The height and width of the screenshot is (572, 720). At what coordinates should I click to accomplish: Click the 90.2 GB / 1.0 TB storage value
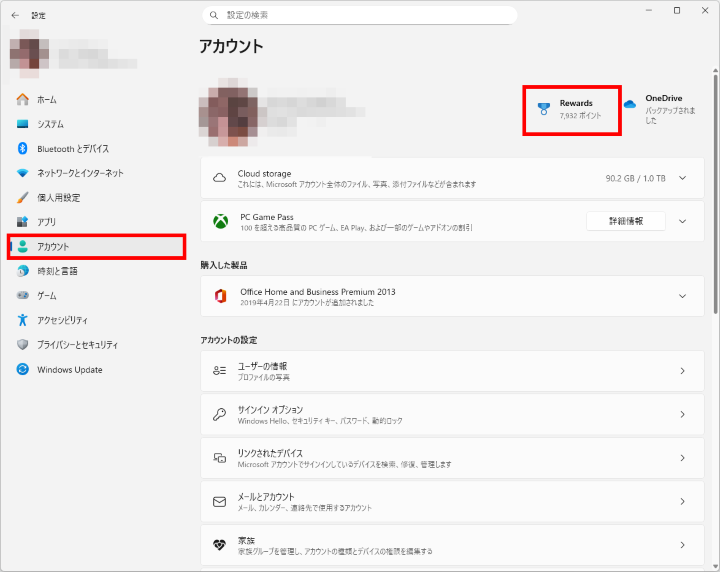[635, 178]
